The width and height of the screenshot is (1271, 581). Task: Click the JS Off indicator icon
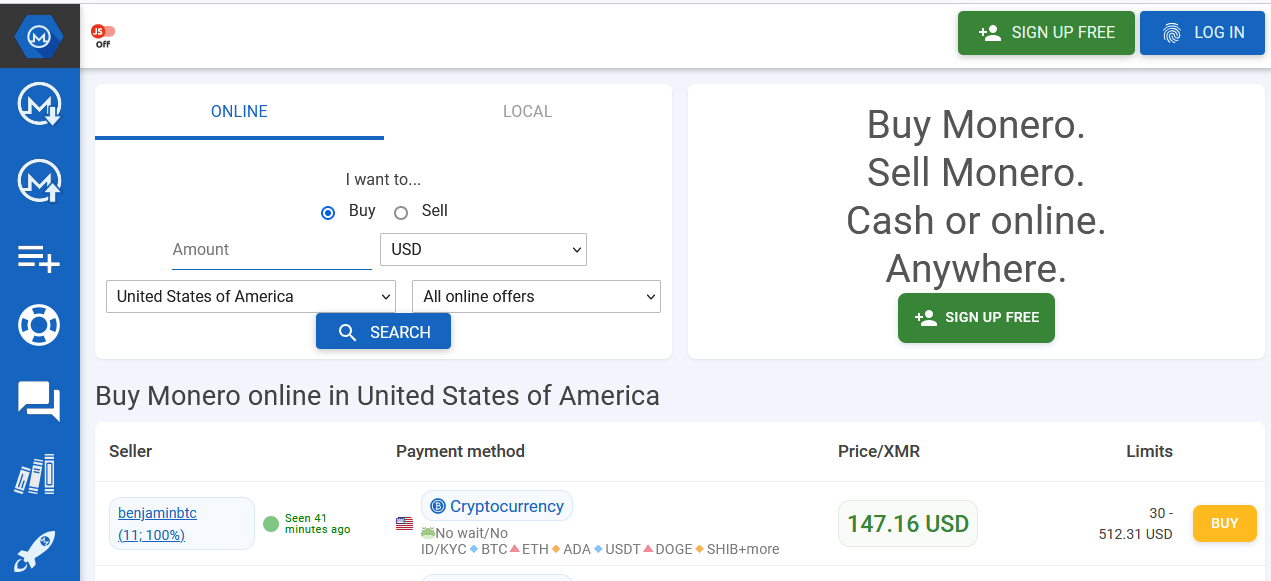[101, 33]
